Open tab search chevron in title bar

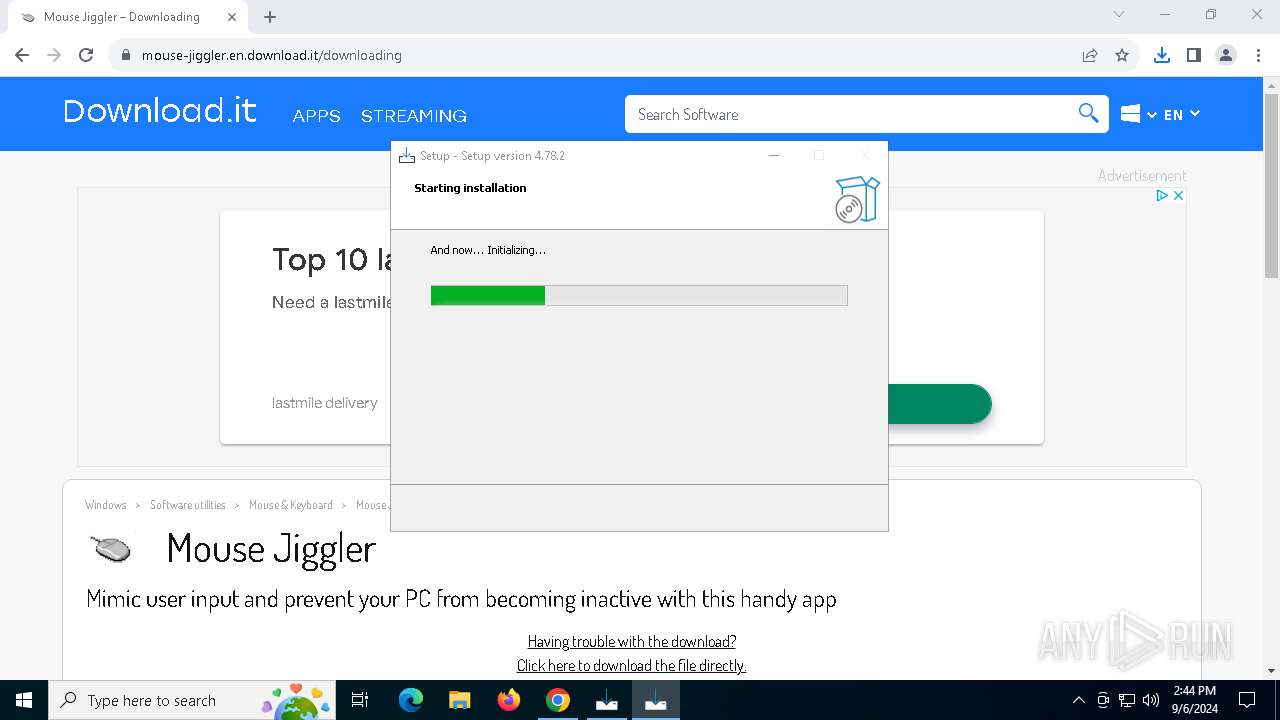1119,14
